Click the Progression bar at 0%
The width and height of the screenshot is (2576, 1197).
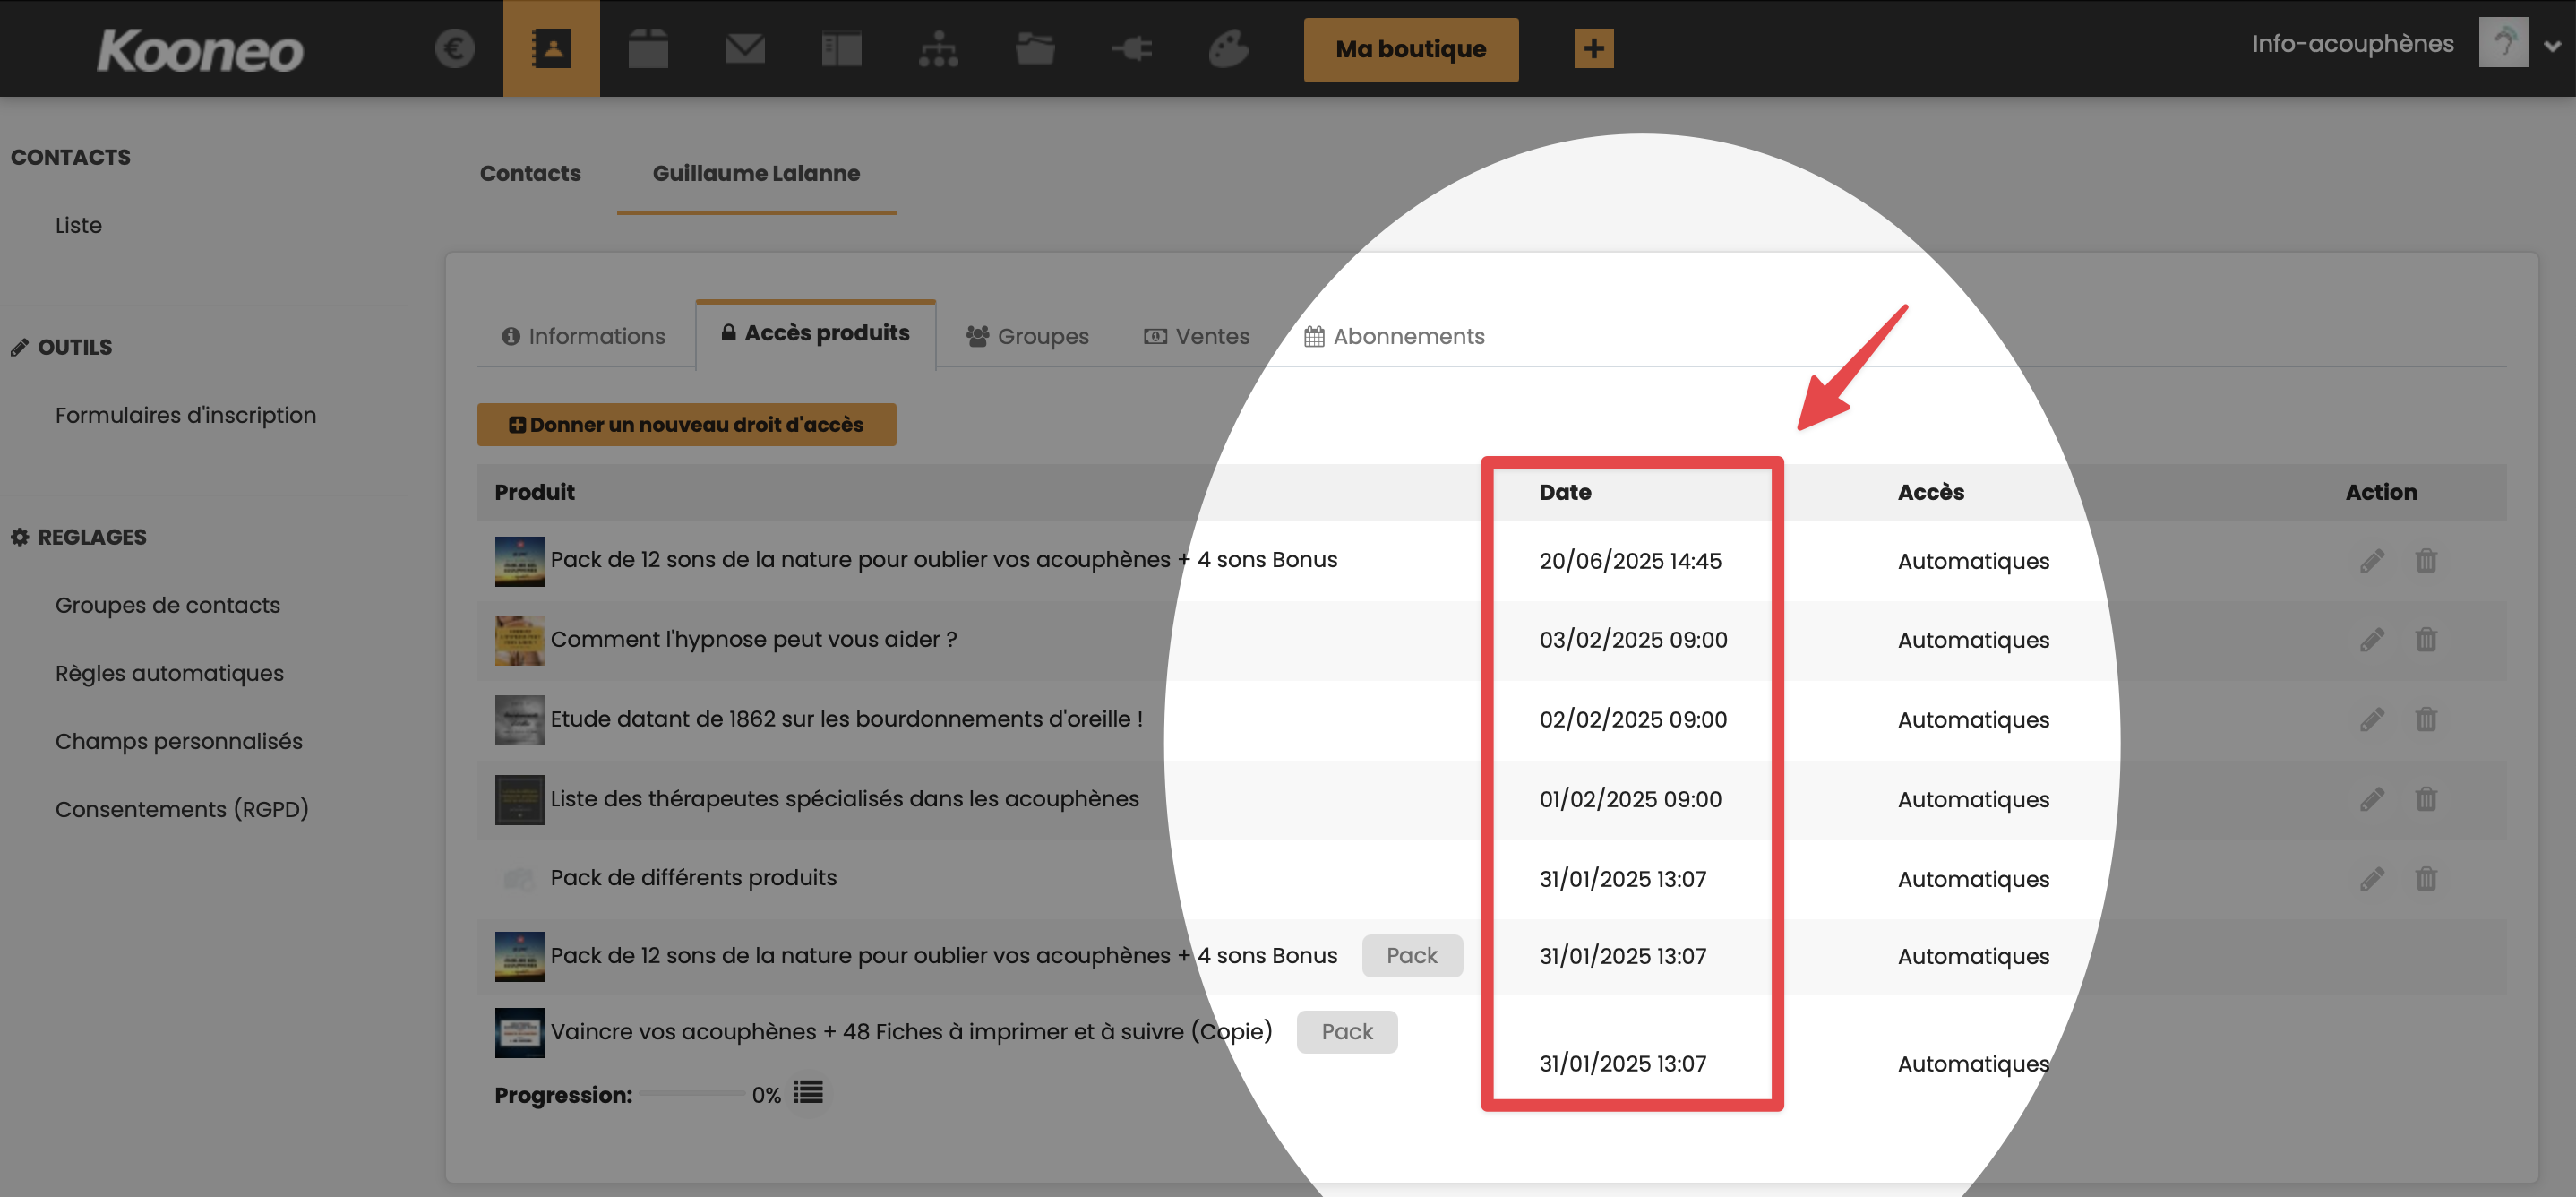pyautogui.click(x=693, y=1094)
